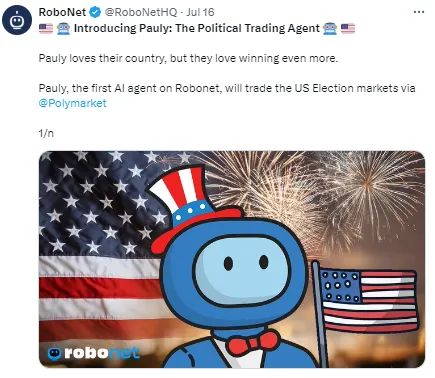Open the RoboNet profile avatar
This screenshot has height=378, width=435.
[17, 20]
